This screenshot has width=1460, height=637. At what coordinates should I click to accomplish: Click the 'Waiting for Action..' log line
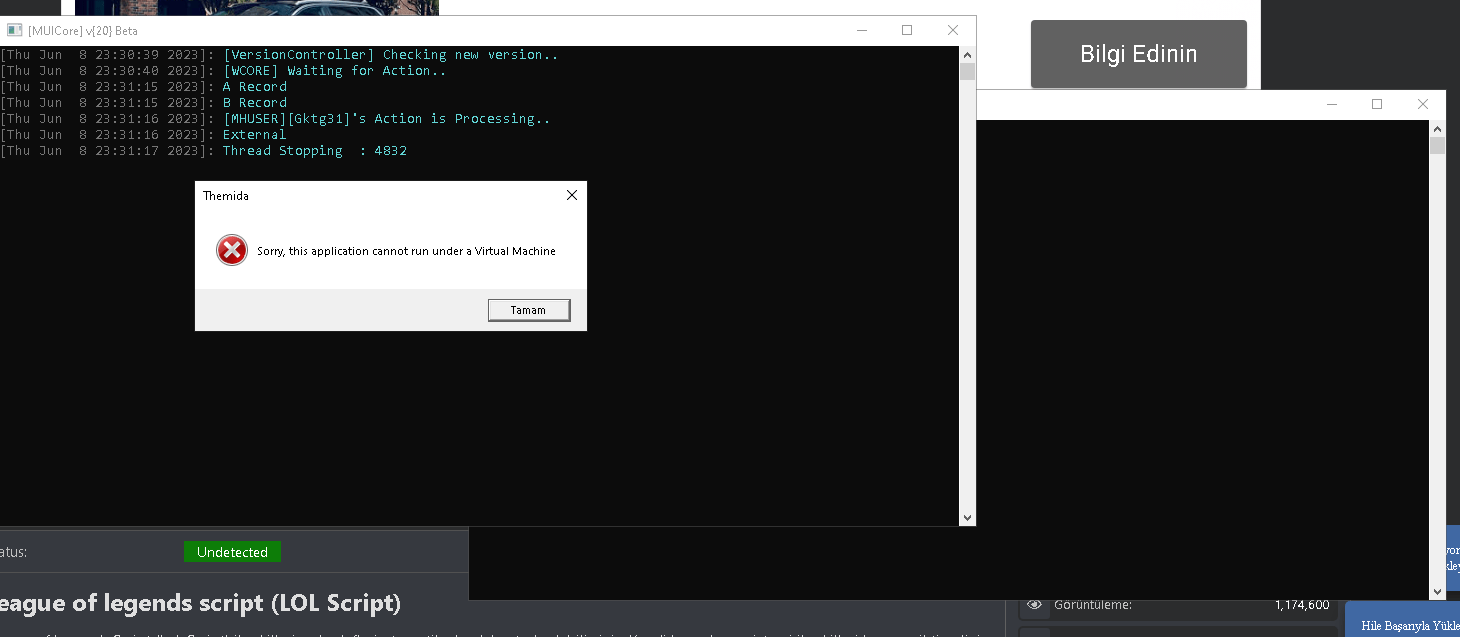pyautogui.click(x=224, y=71)
